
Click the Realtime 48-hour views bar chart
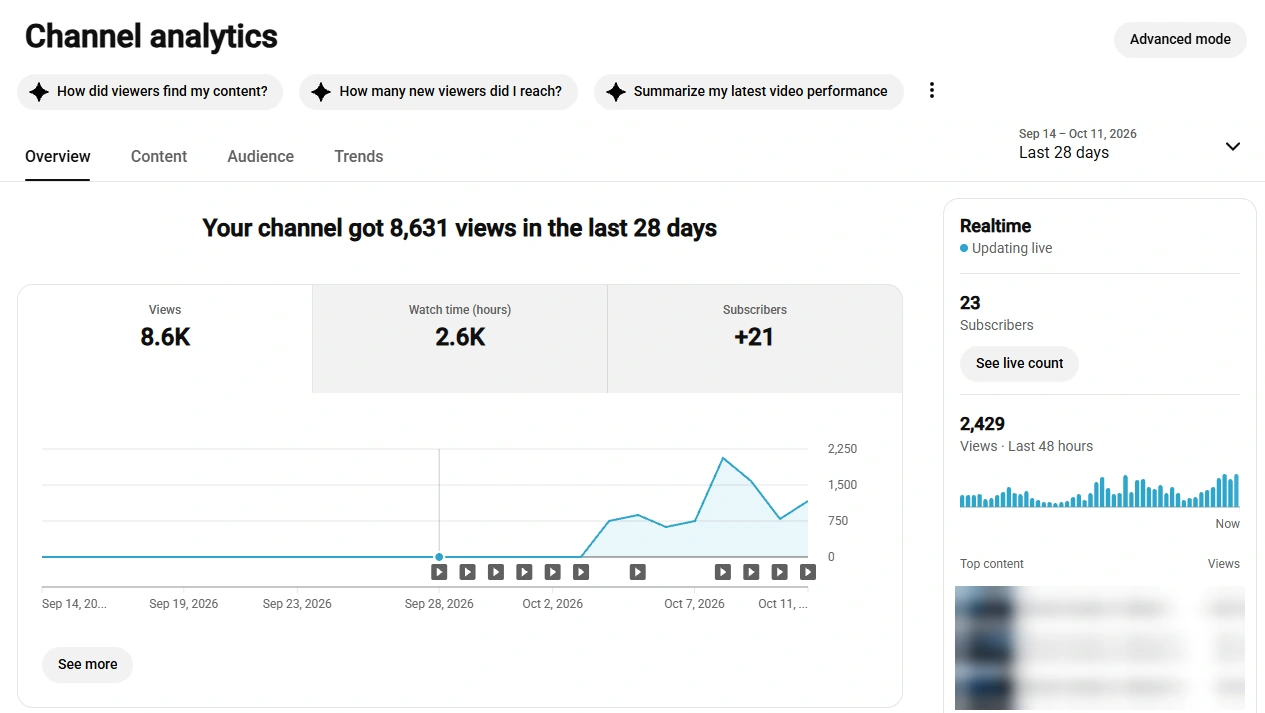[x=1099, y=490]
